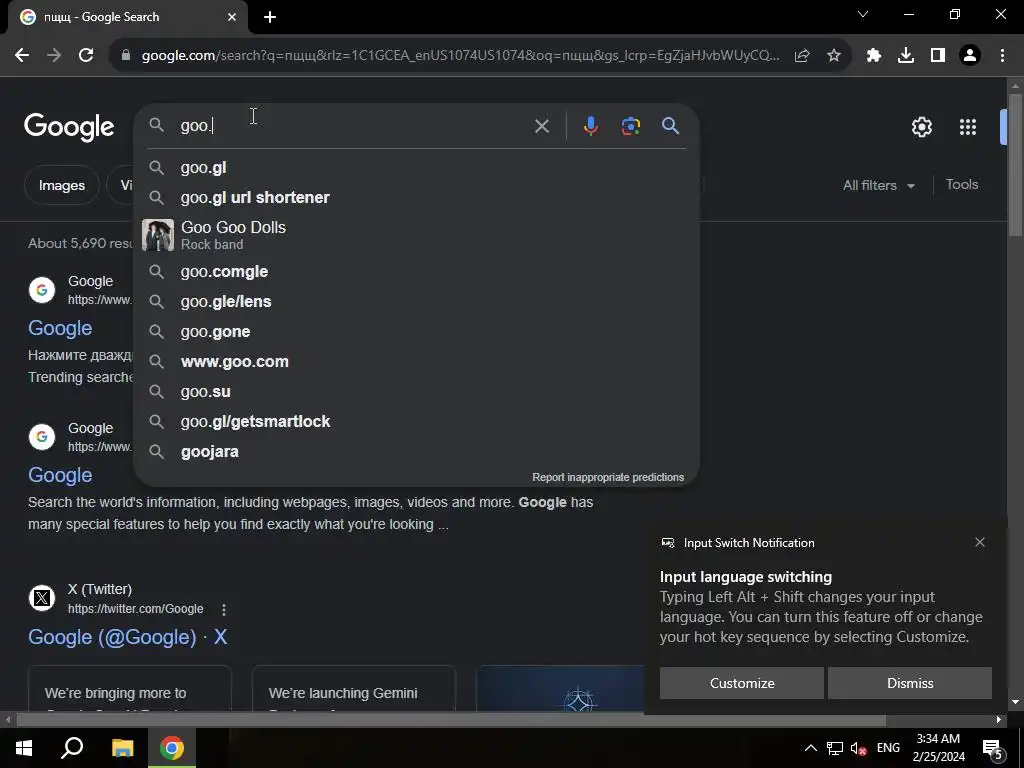Click the address bar URL

click(460, 56)
